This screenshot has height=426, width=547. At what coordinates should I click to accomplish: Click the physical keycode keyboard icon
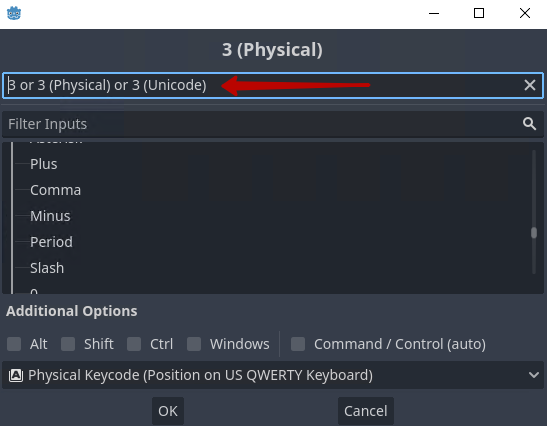click(x=16, y=375)
